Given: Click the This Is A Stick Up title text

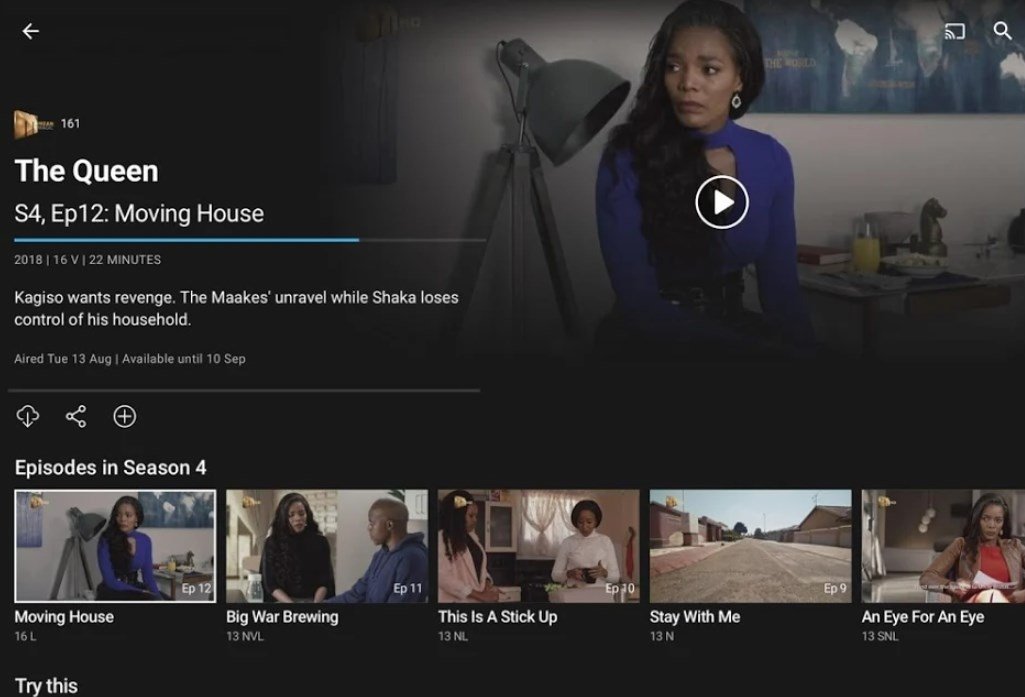Looking at the screenshot, I should pos(497,617).
